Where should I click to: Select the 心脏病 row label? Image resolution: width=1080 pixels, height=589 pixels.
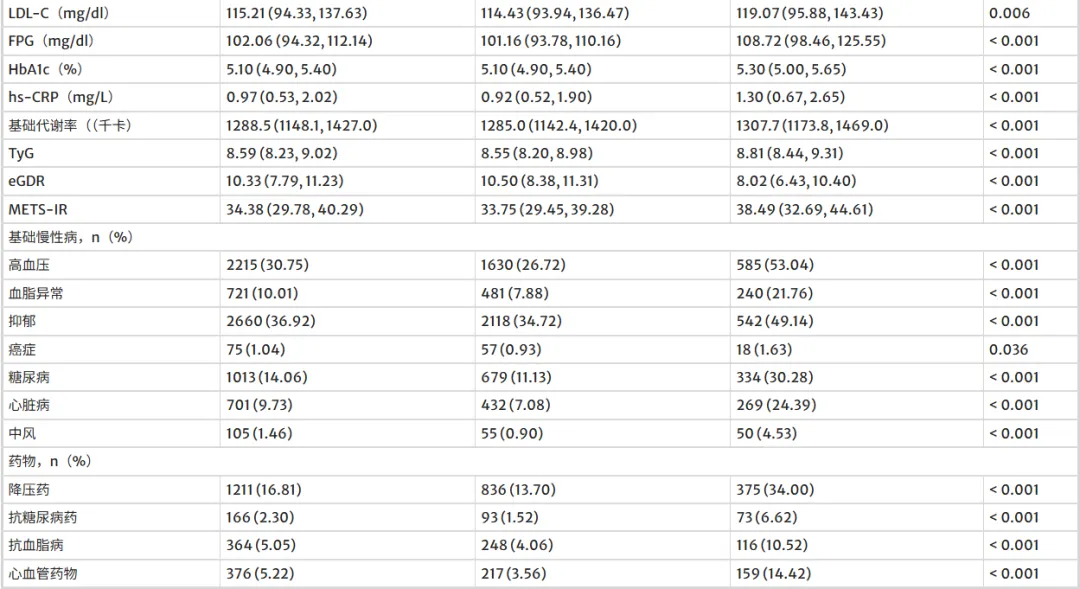point(29,405)
